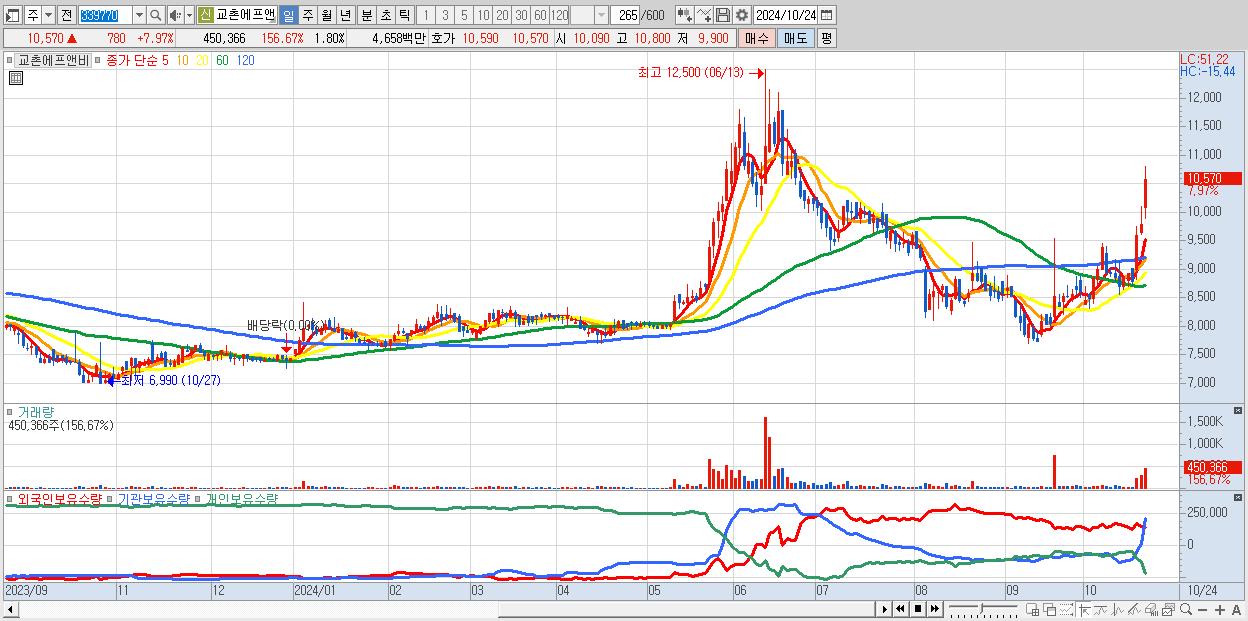The image size is (1248, 621).
Task: Select the 30 interval button
Action: pyautogui.click(x=521, y=15)
